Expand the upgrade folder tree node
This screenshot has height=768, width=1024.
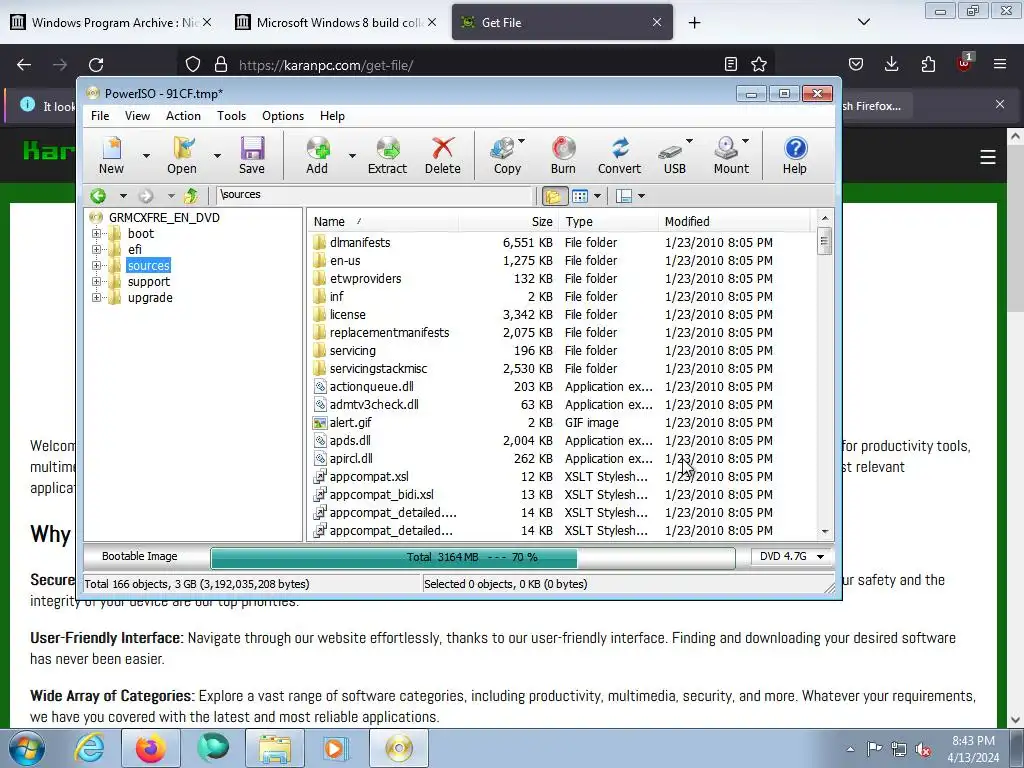pyautogui.click(x=97, y=297)
